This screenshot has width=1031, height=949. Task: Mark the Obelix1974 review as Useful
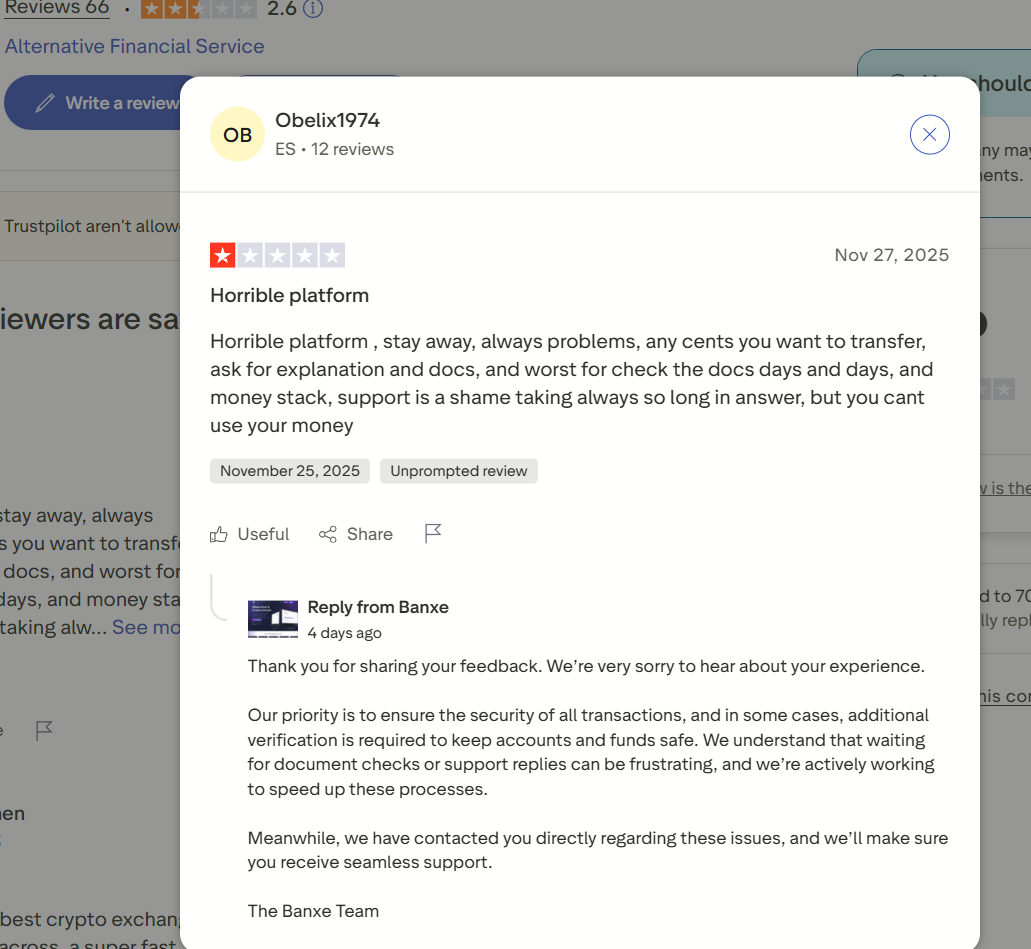pyautogui.click(x=250, y=534)
